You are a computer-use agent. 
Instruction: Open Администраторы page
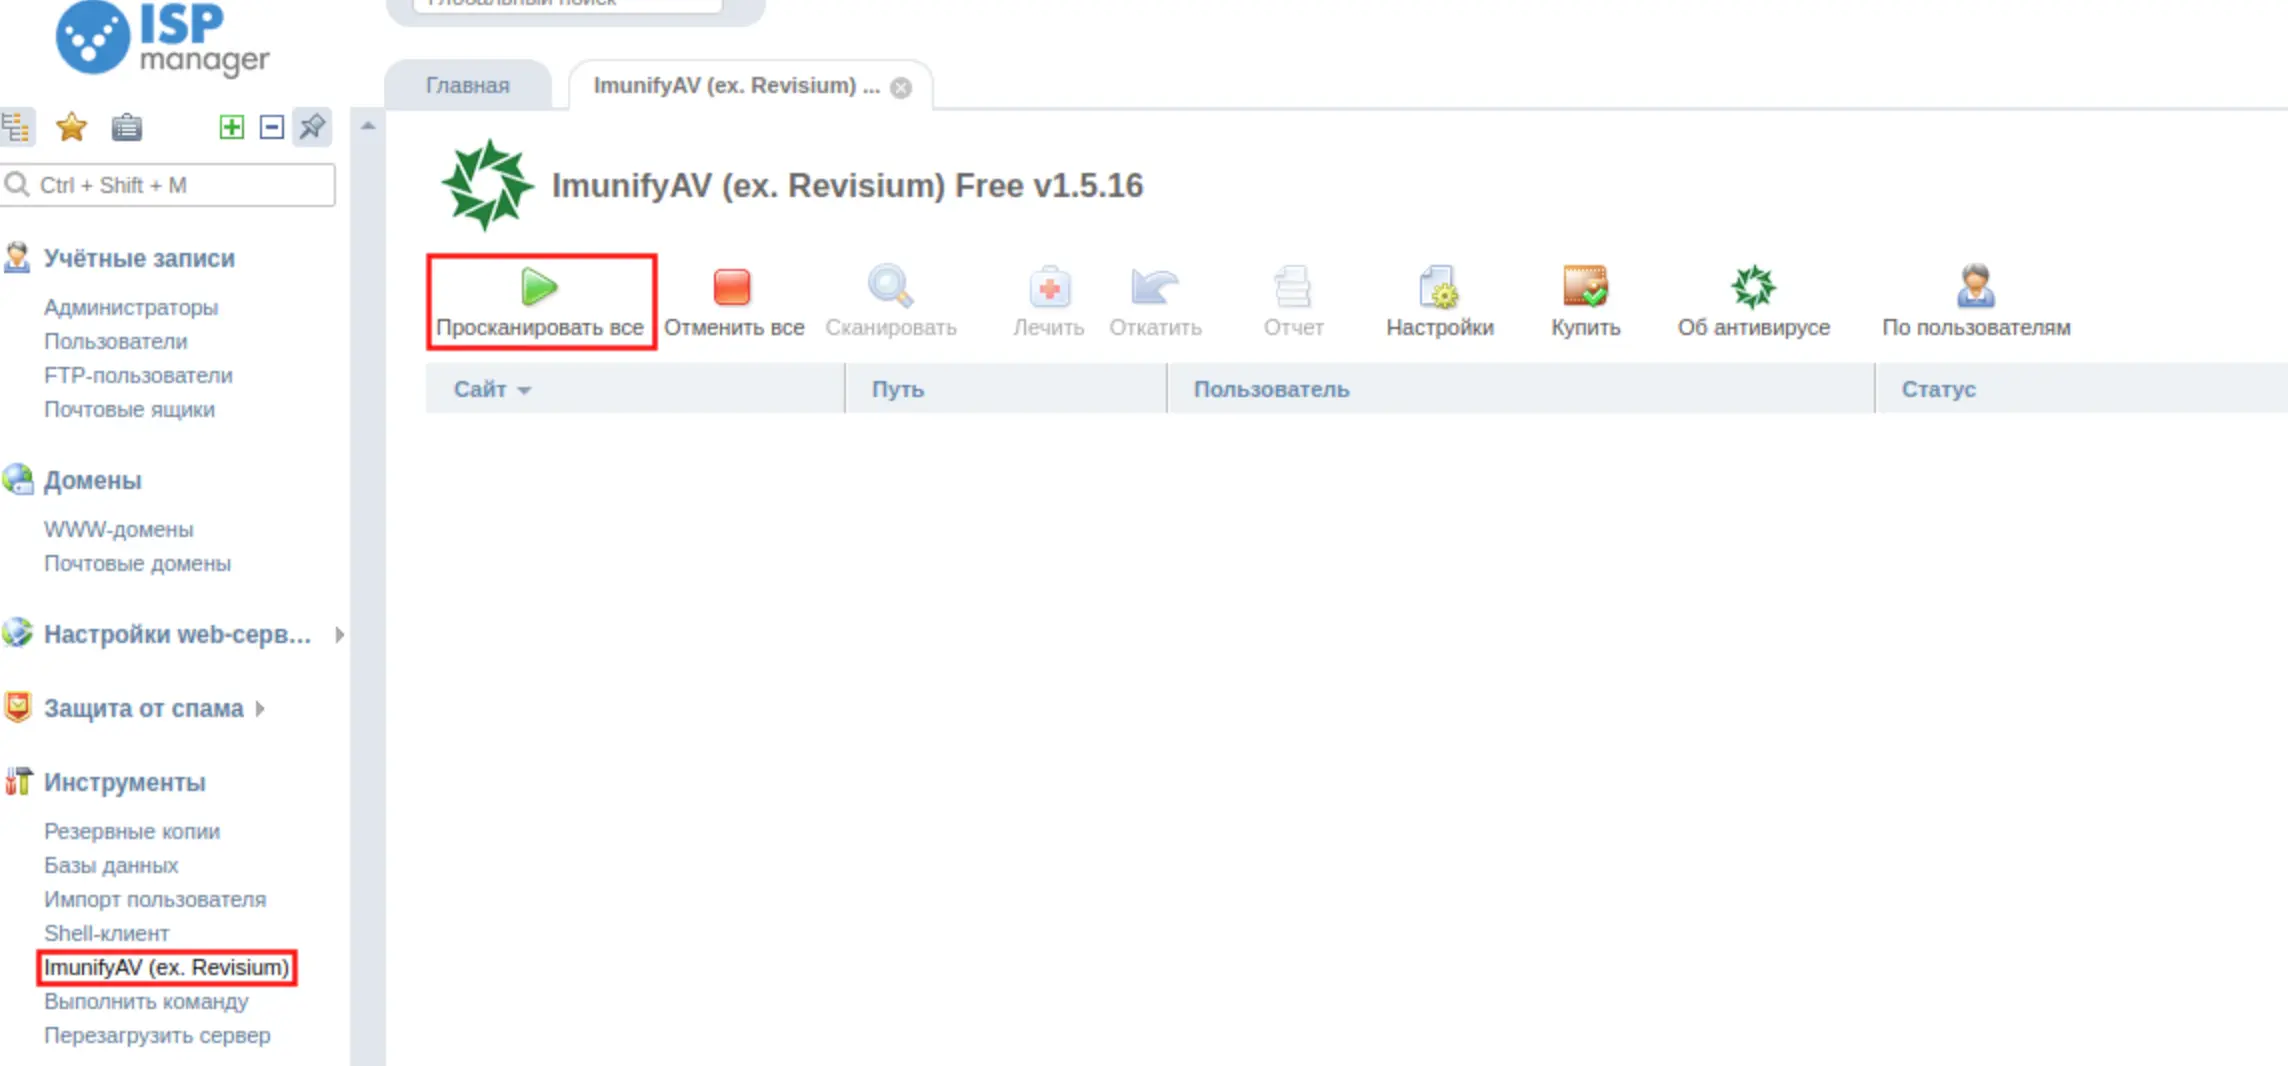[x=131, y=308]
